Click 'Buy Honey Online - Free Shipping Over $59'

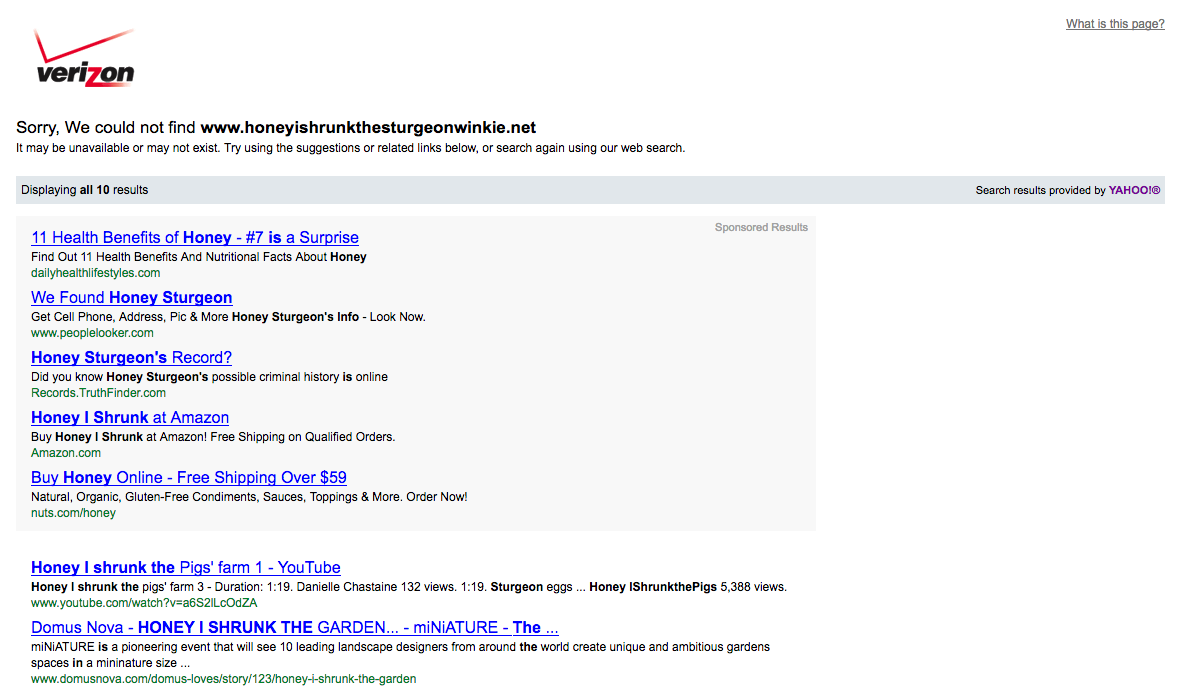(189, 478)
